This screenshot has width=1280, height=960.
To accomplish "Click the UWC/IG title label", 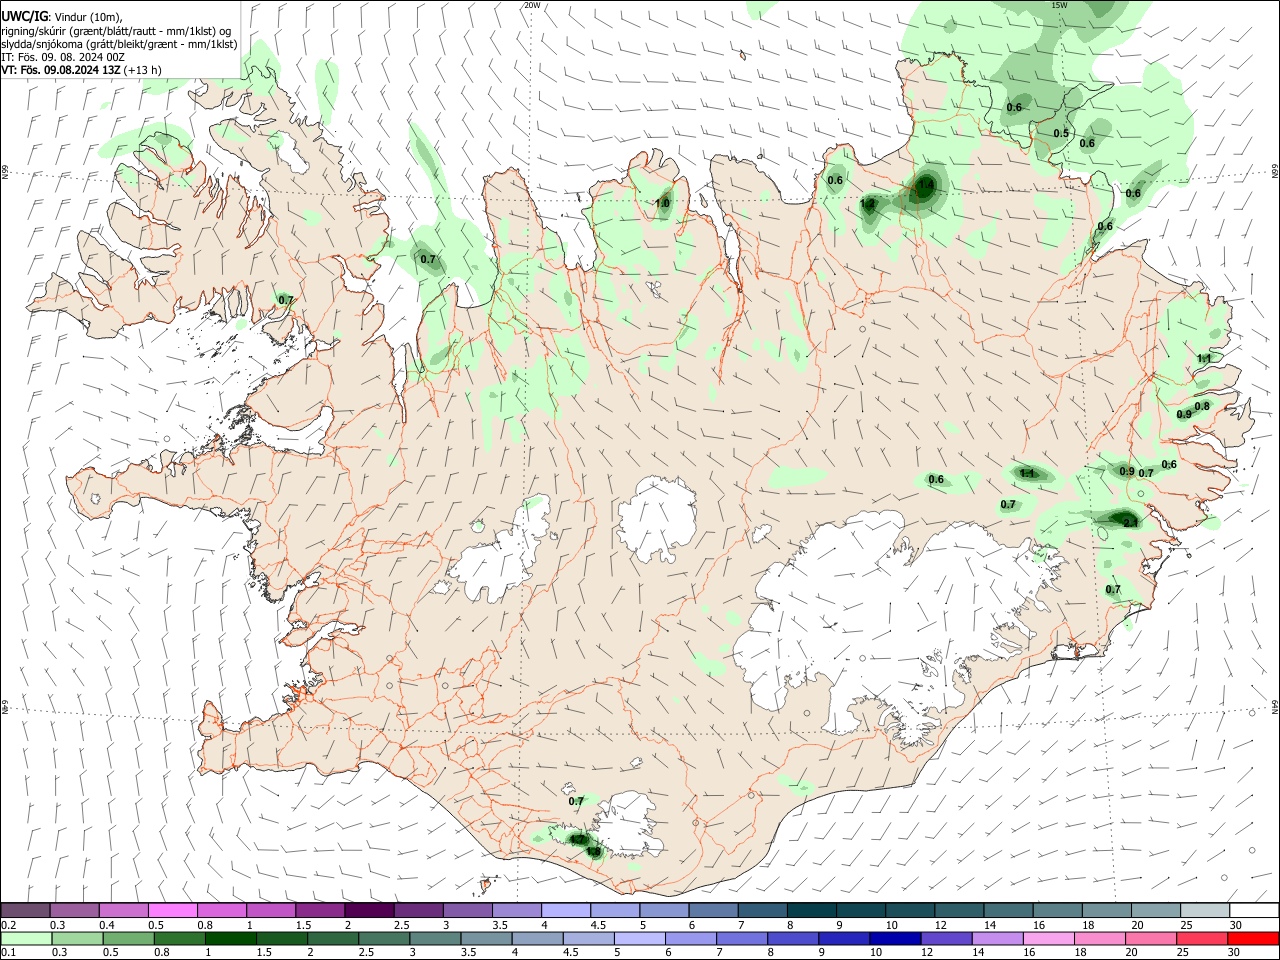I will click(x=24, y=17).
